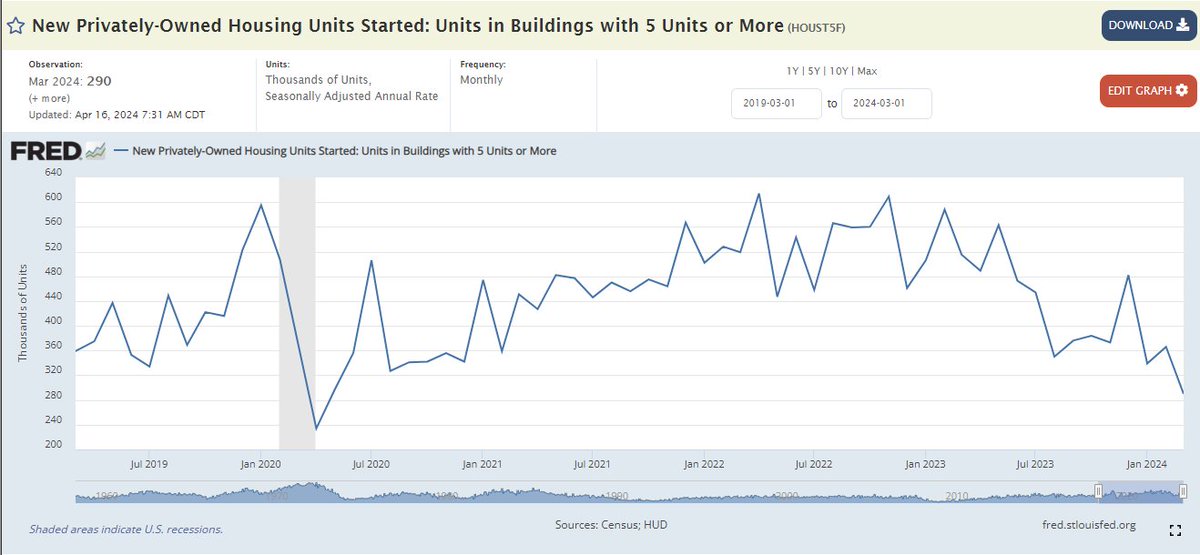Click the Jul 2021 x-axis label
Viewport: 1200px width, 555px height.
(593, 464)
